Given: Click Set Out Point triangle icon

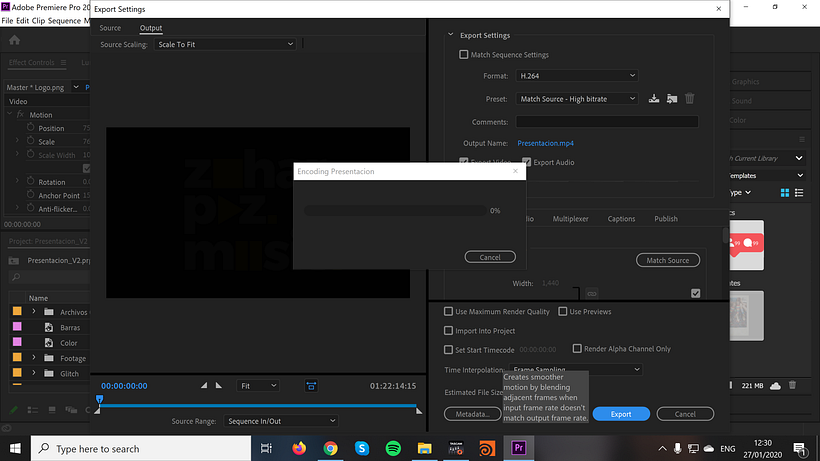Looking at the screenshot, I should 219,385.
